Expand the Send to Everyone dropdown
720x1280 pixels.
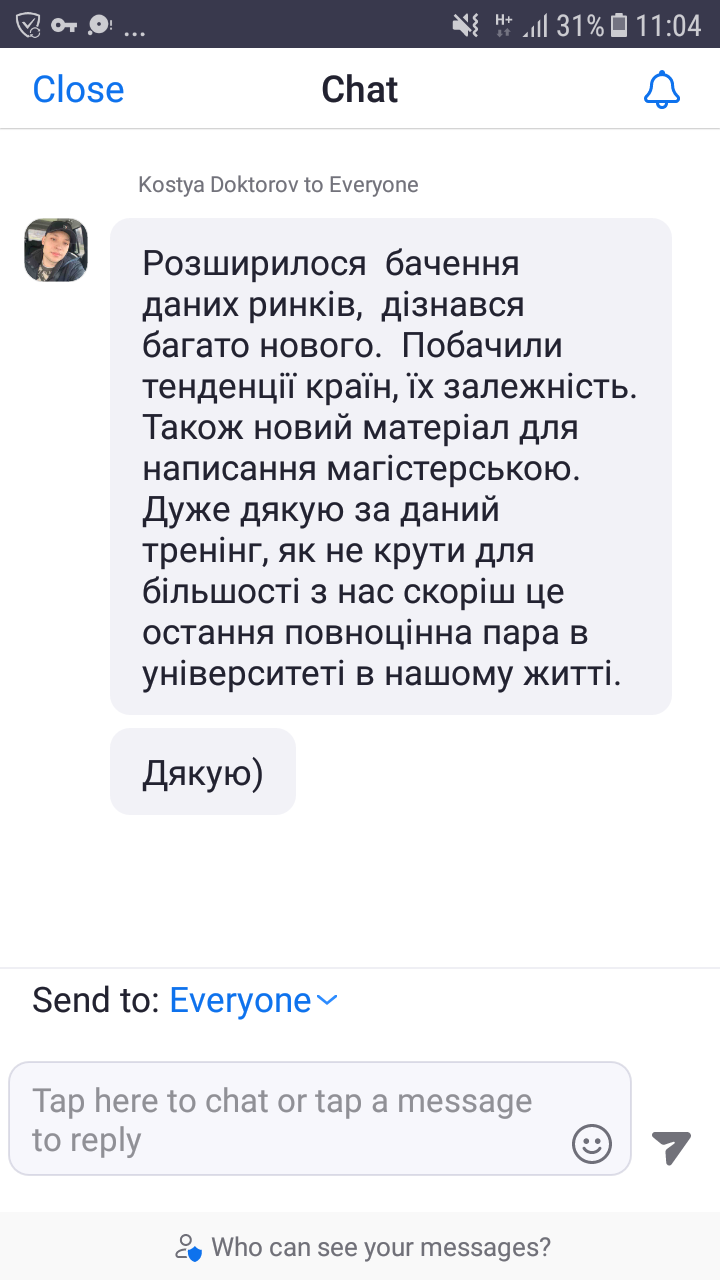click(240, 1000)
